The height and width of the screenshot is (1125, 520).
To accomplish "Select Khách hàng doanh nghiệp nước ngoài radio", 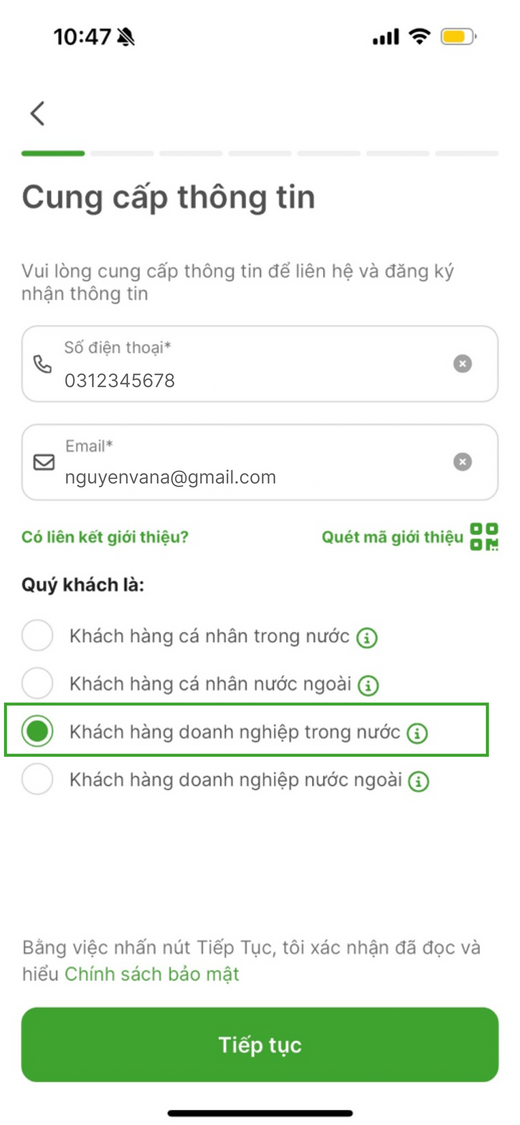I will (x=37, y=779).
